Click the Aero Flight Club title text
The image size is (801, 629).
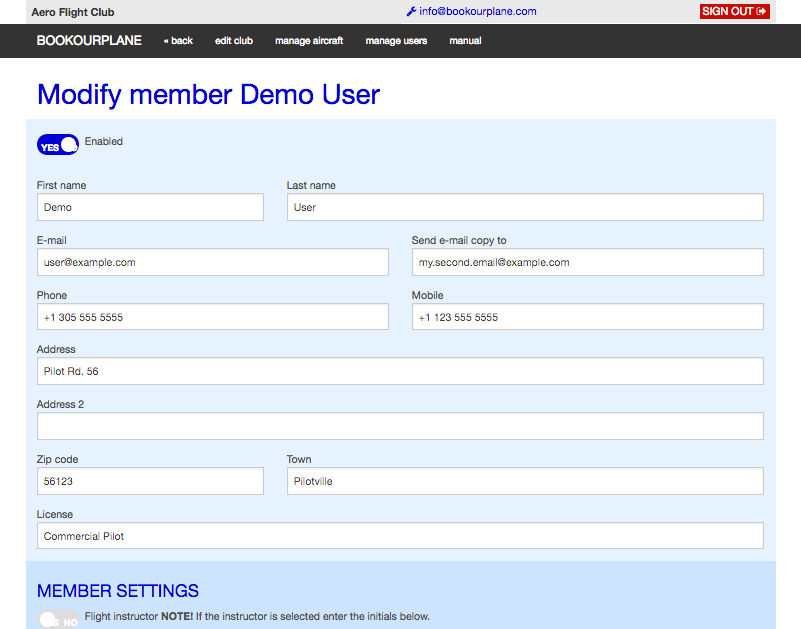pyautogui.click(x=73, y=12)
